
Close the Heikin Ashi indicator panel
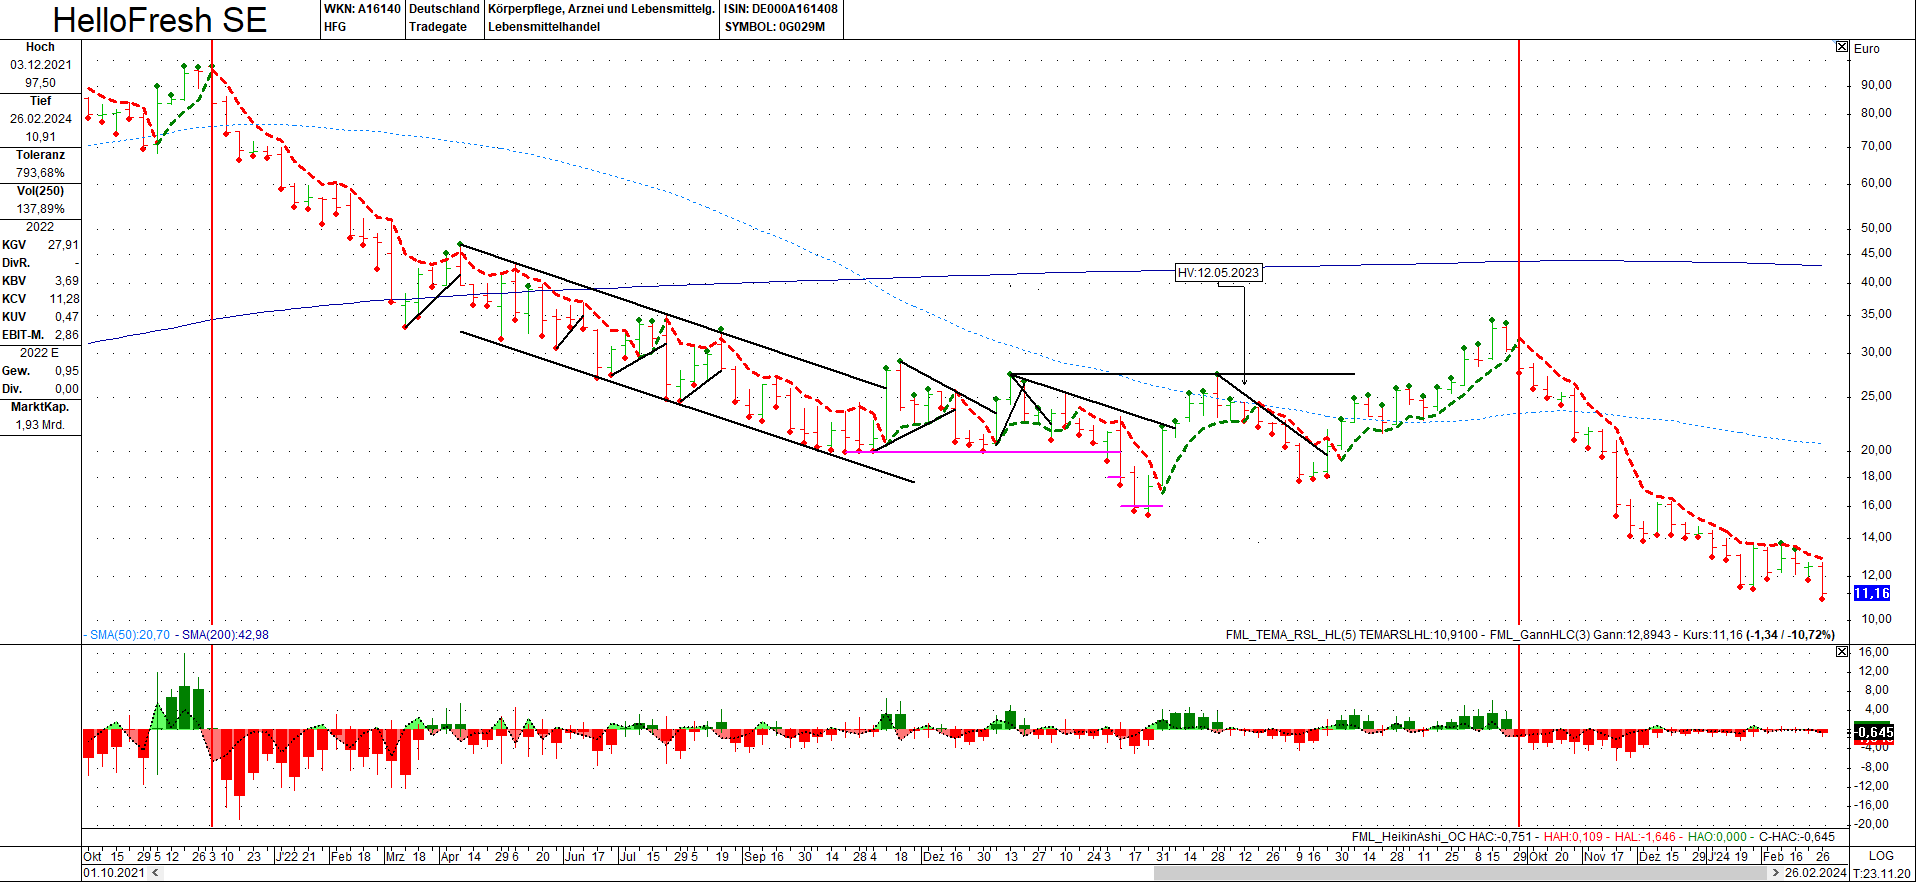(1842, 651)
